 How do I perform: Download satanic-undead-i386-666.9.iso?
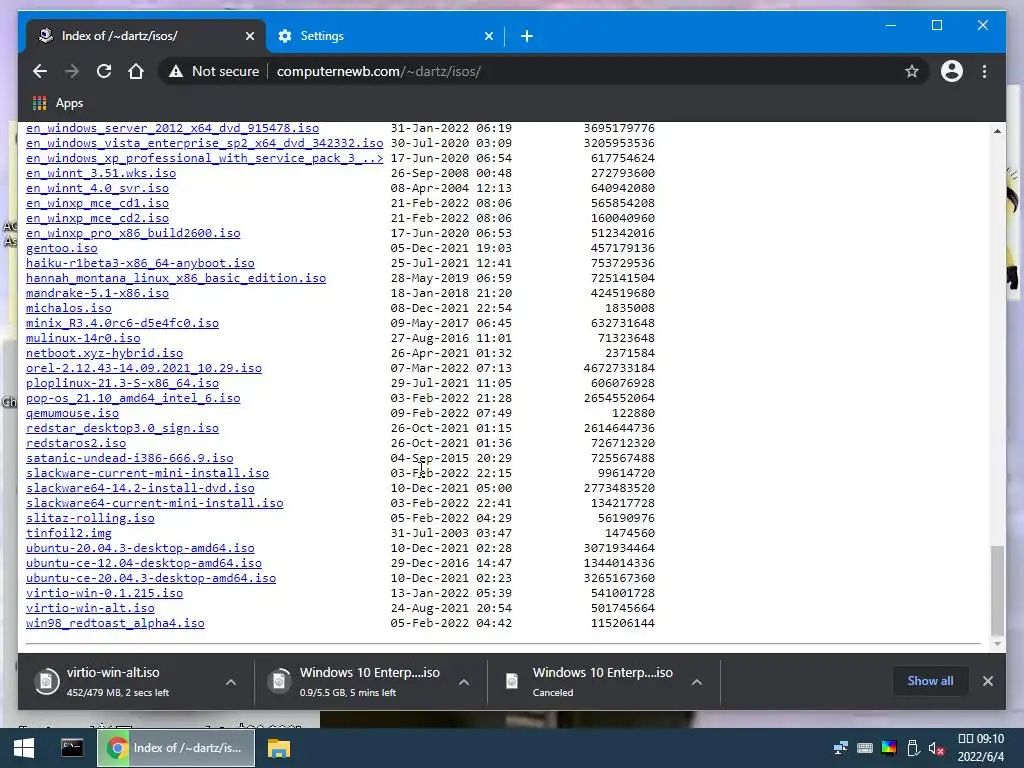(x=129, y=458)
